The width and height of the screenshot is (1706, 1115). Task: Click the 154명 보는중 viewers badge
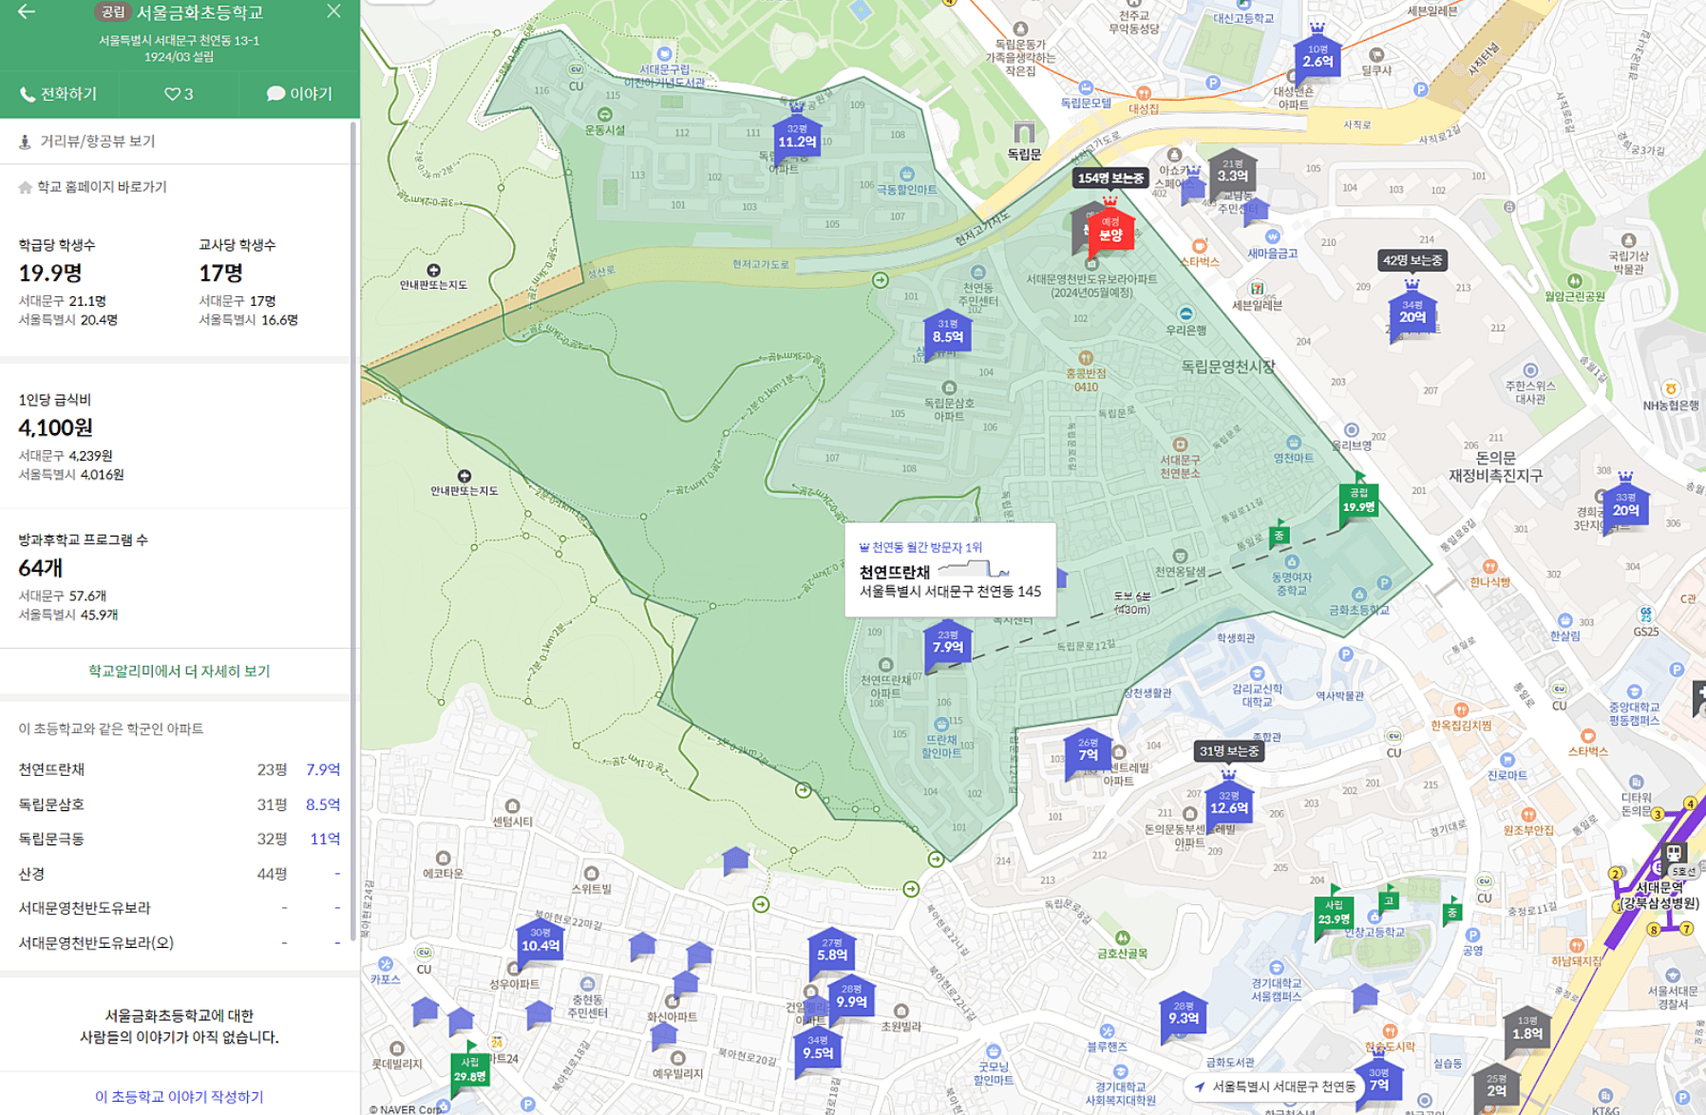click(1110, 178)
